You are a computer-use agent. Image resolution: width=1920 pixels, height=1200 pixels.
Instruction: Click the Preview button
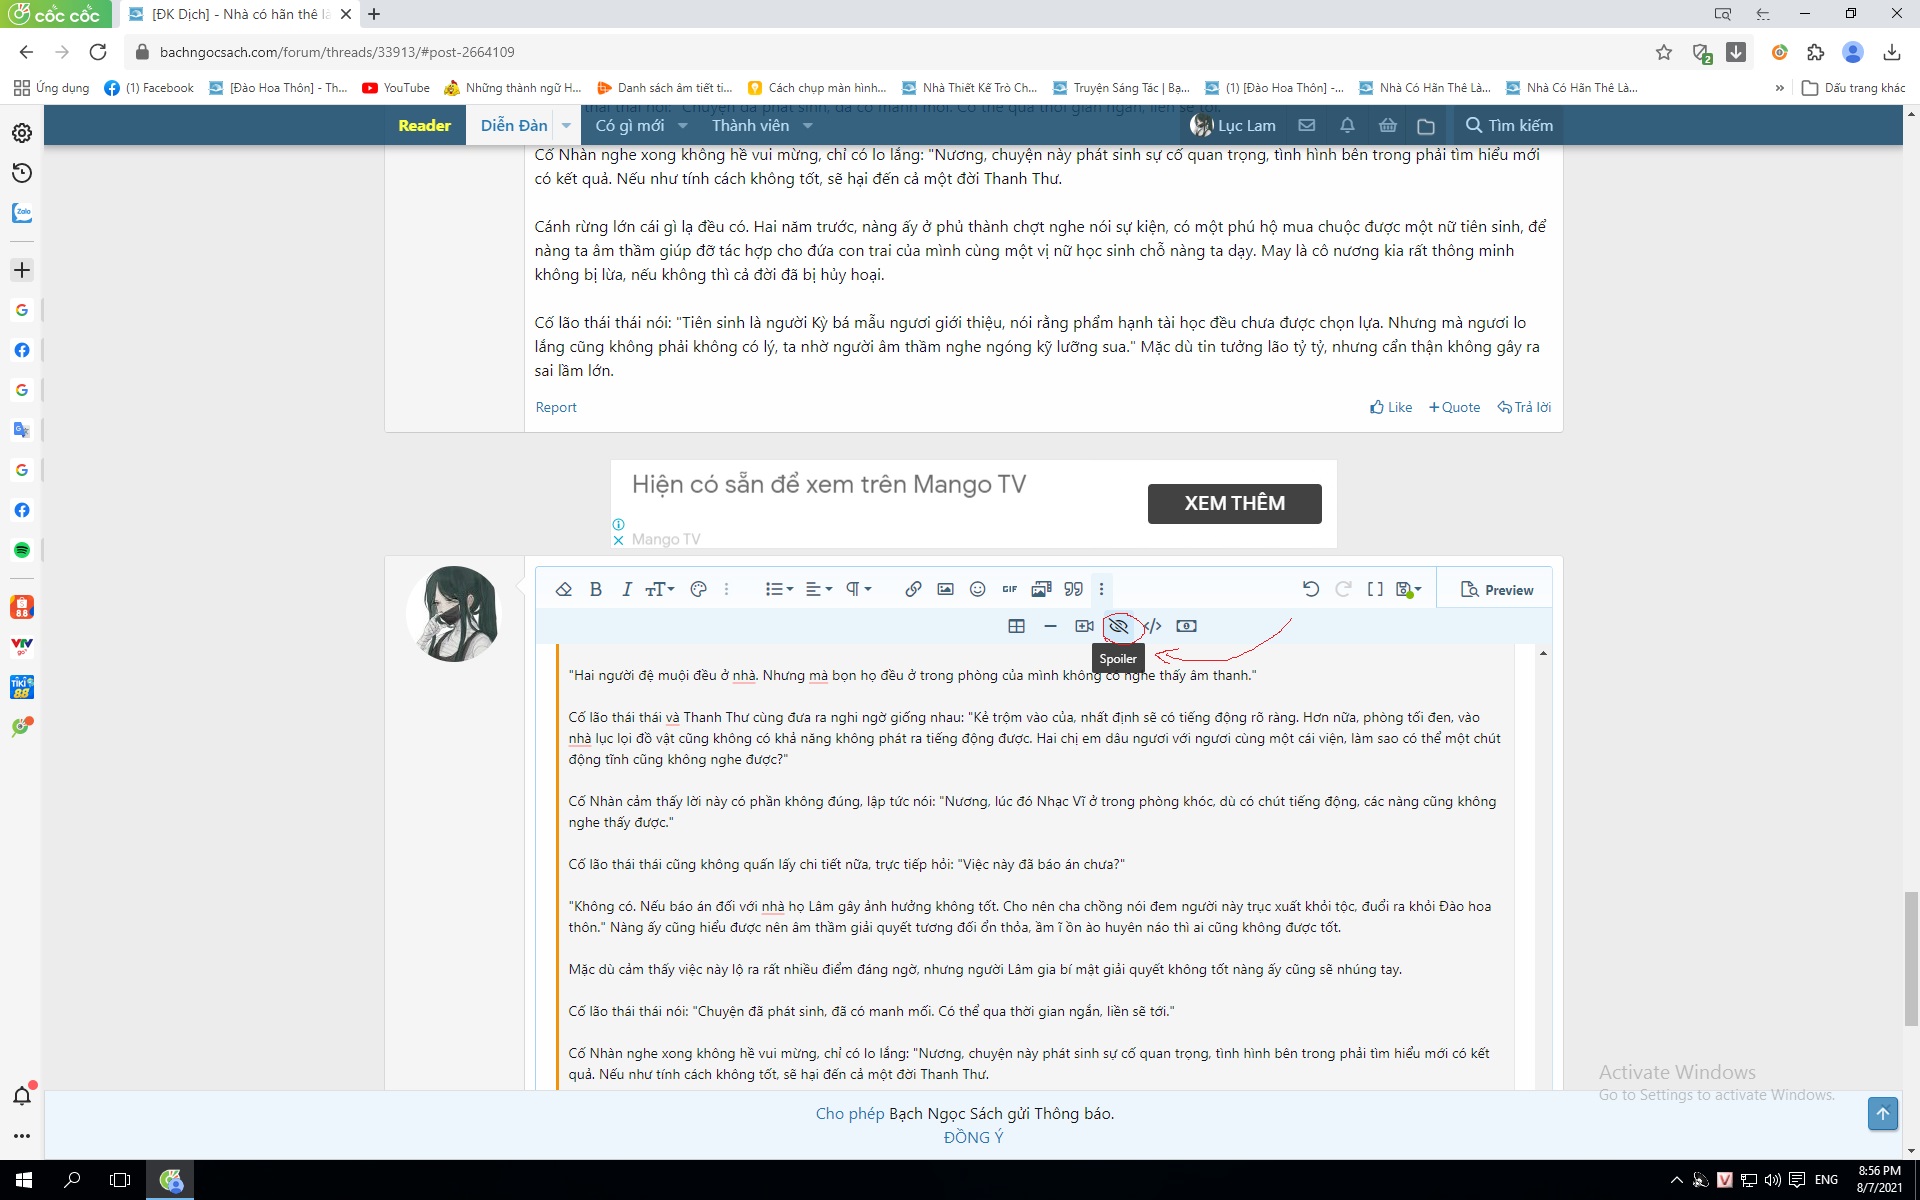pos(1496,590)
